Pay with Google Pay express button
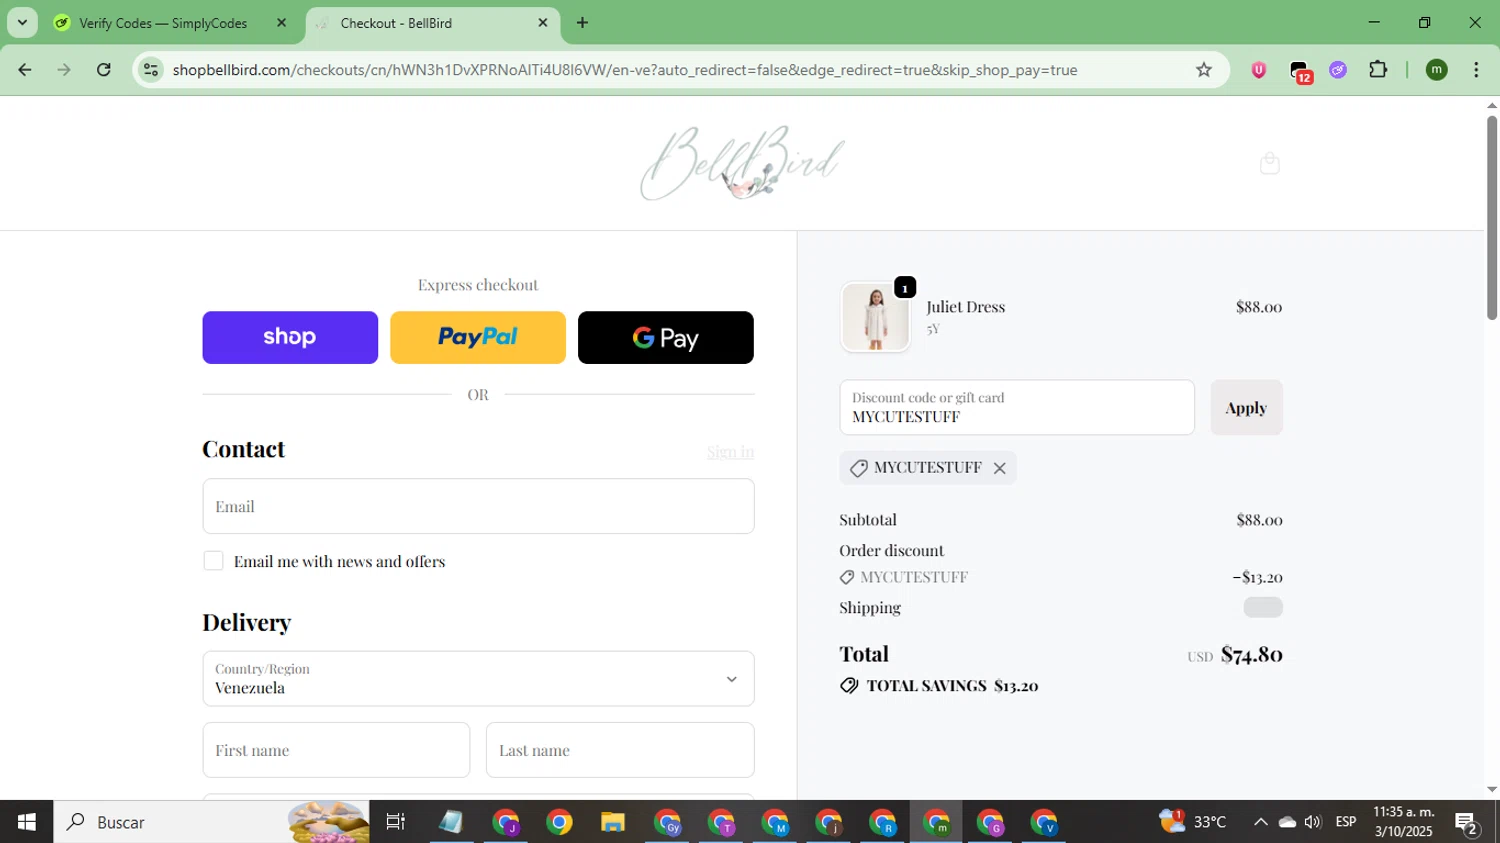 coord(666,337)
